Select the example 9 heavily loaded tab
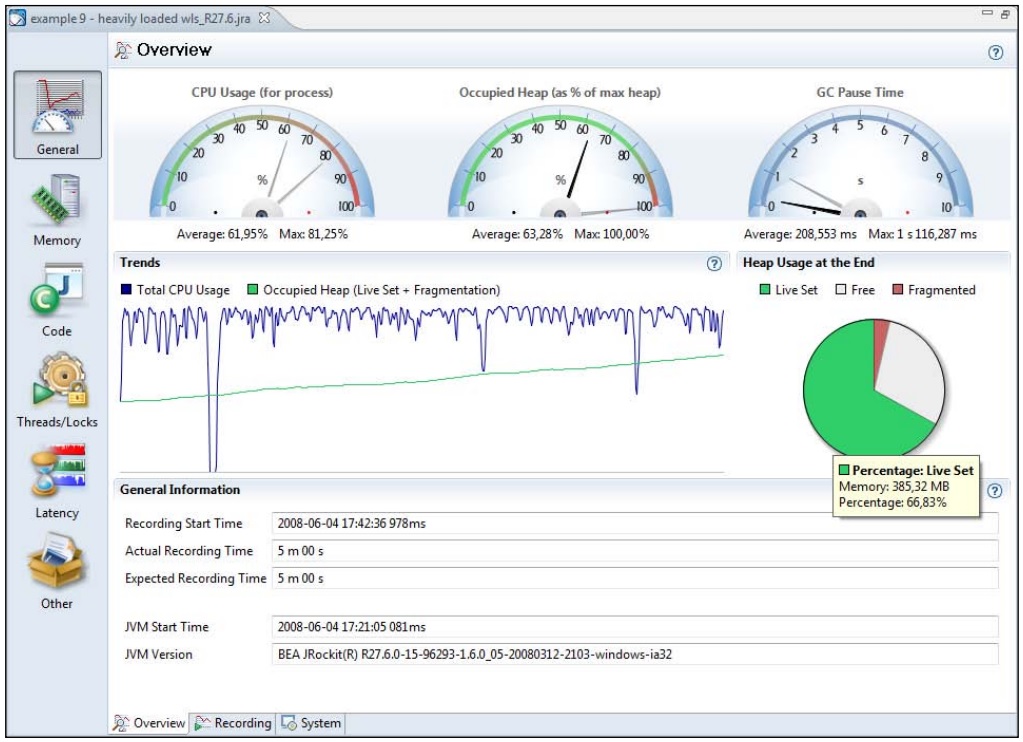 coord(140,18)
